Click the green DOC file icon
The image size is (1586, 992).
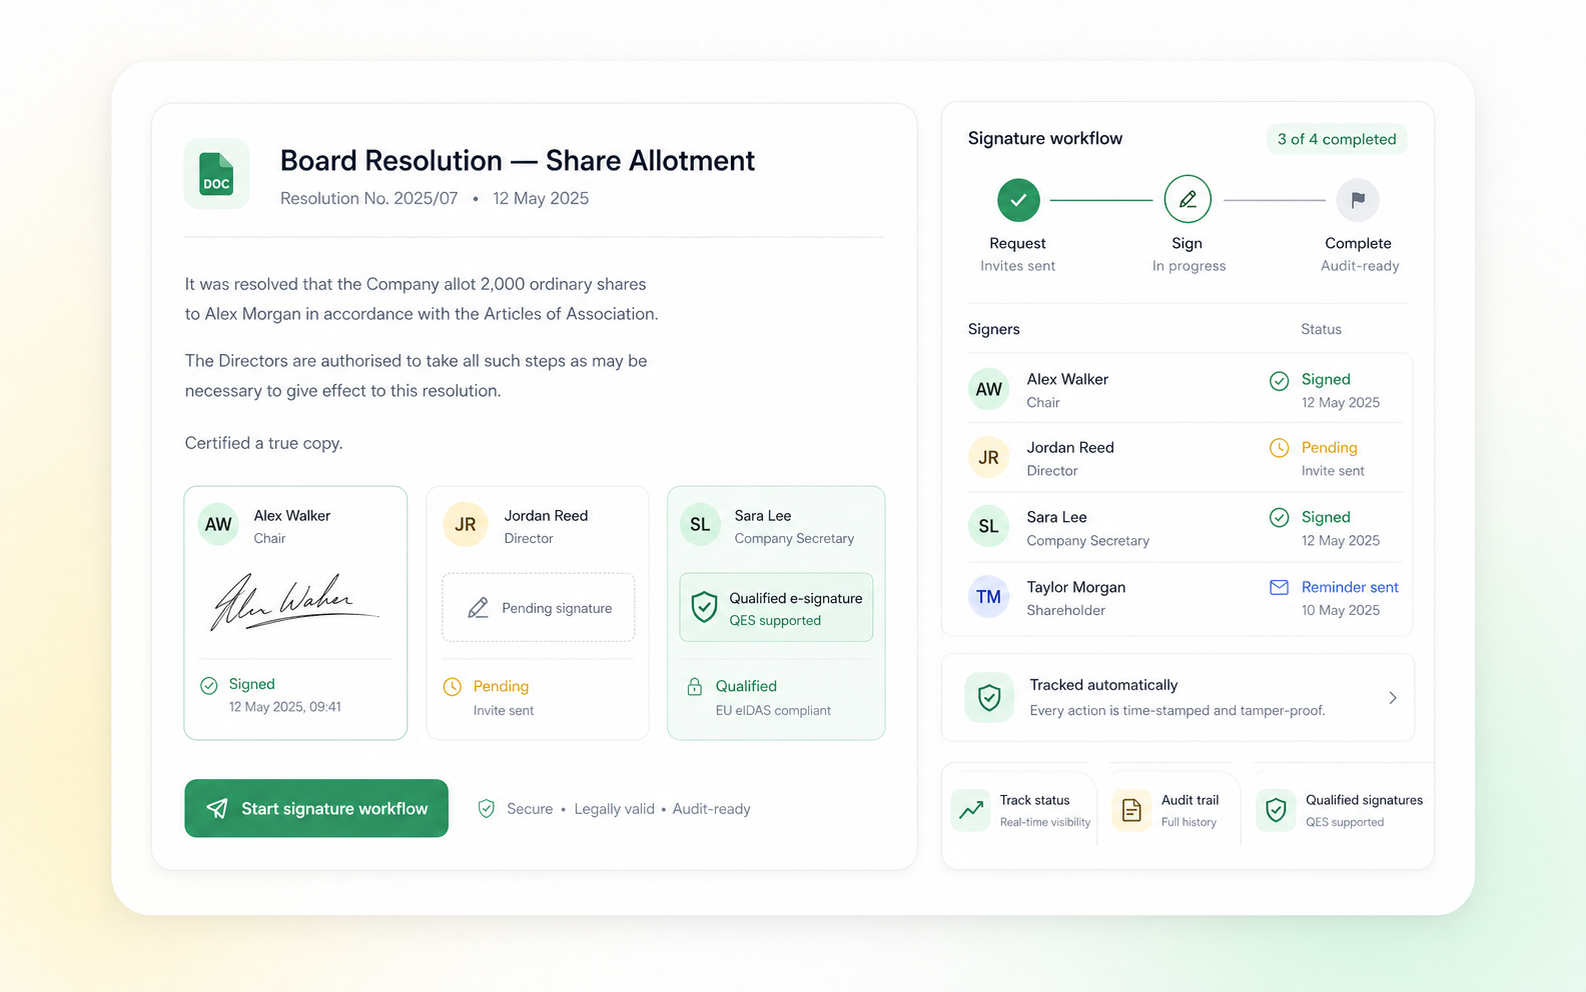[x=216, y=173]
